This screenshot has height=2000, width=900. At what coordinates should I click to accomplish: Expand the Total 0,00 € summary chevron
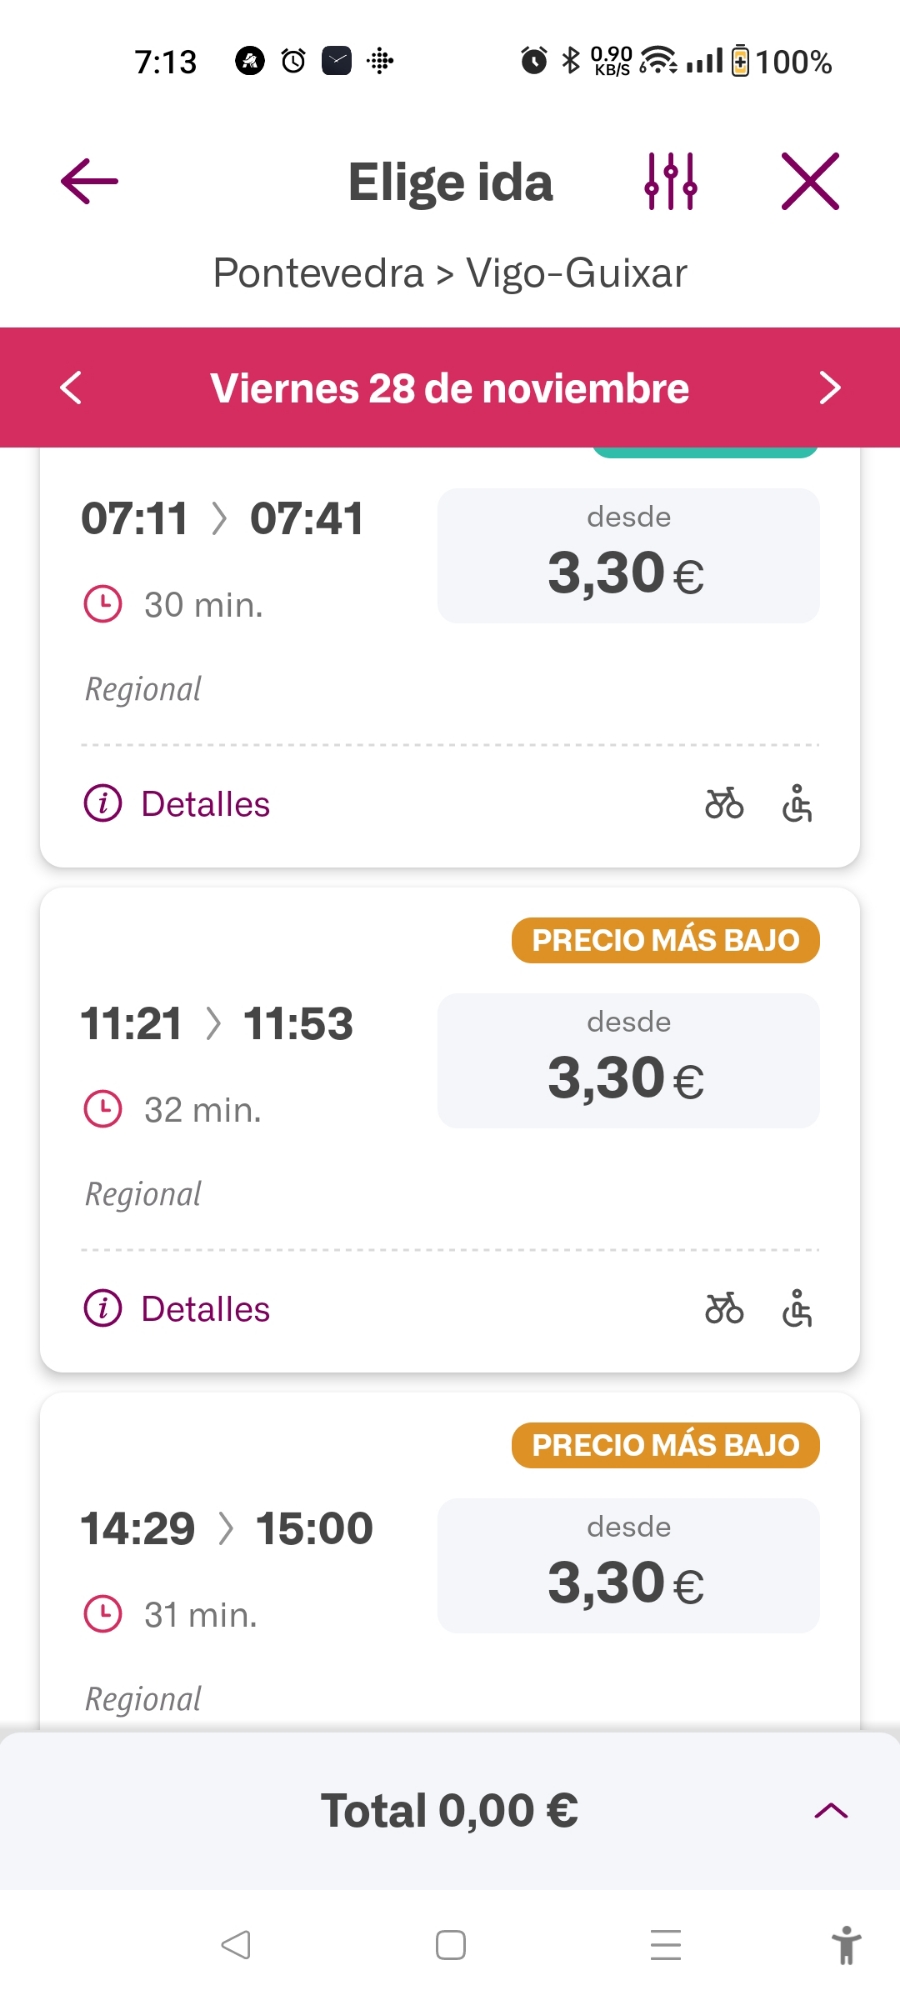[x=831, y=1811]
